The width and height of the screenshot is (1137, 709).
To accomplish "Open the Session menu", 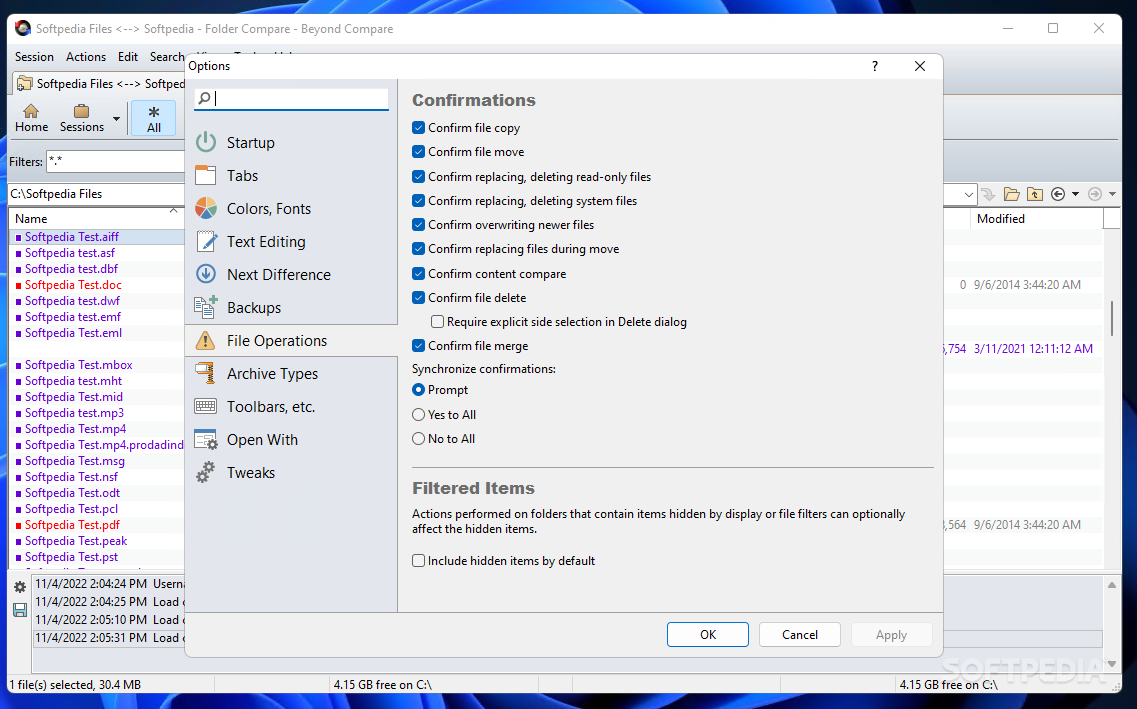I will [x=34, y=57].
